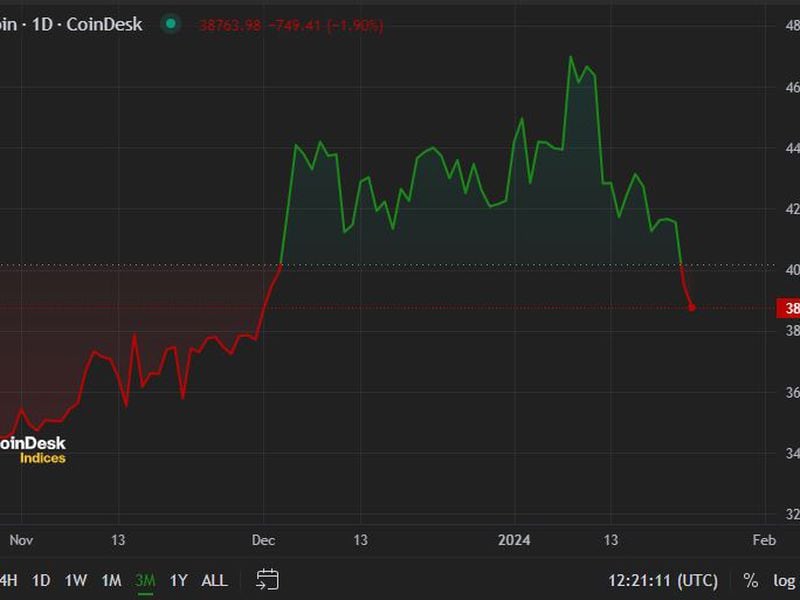This screenshot has width=800, height=600.
Task: Click the yellow Indices badge
Action: [42, 459]
